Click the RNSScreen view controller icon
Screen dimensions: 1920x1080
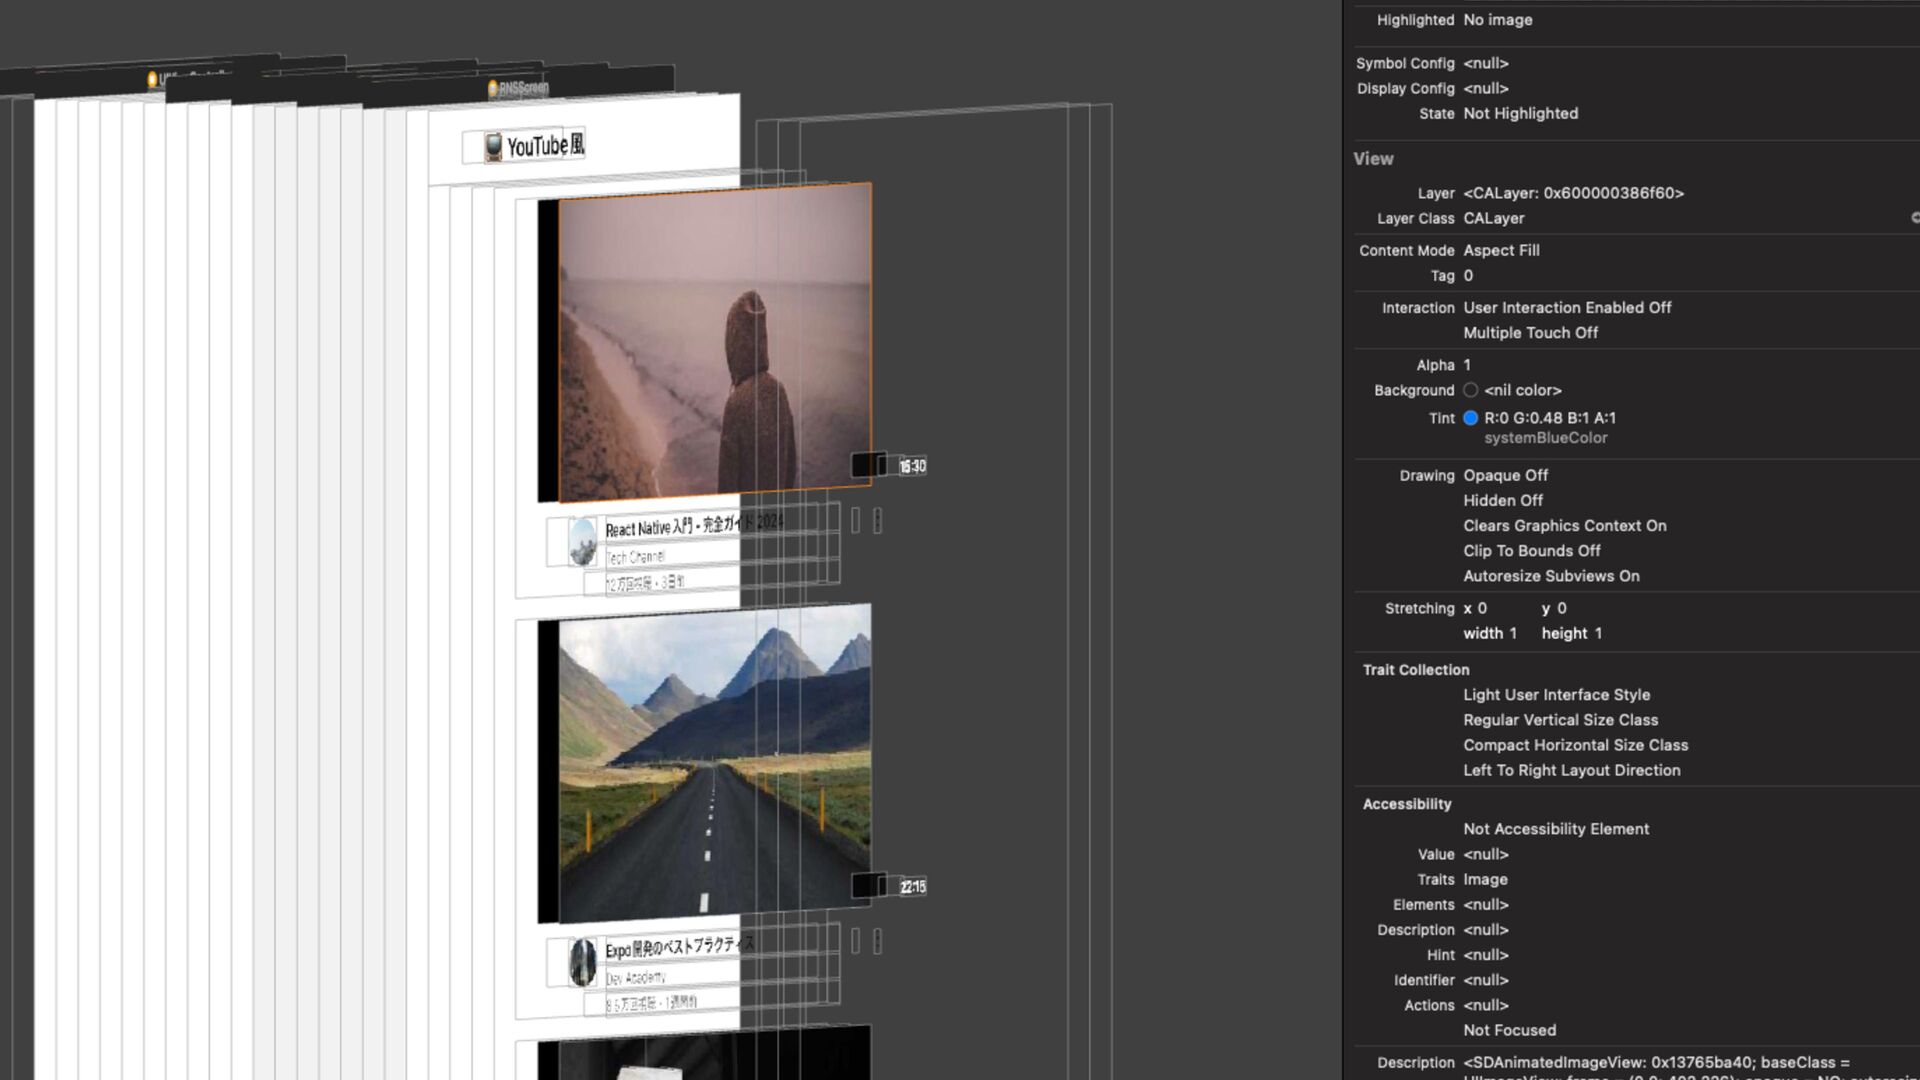[x=493, y=89]
